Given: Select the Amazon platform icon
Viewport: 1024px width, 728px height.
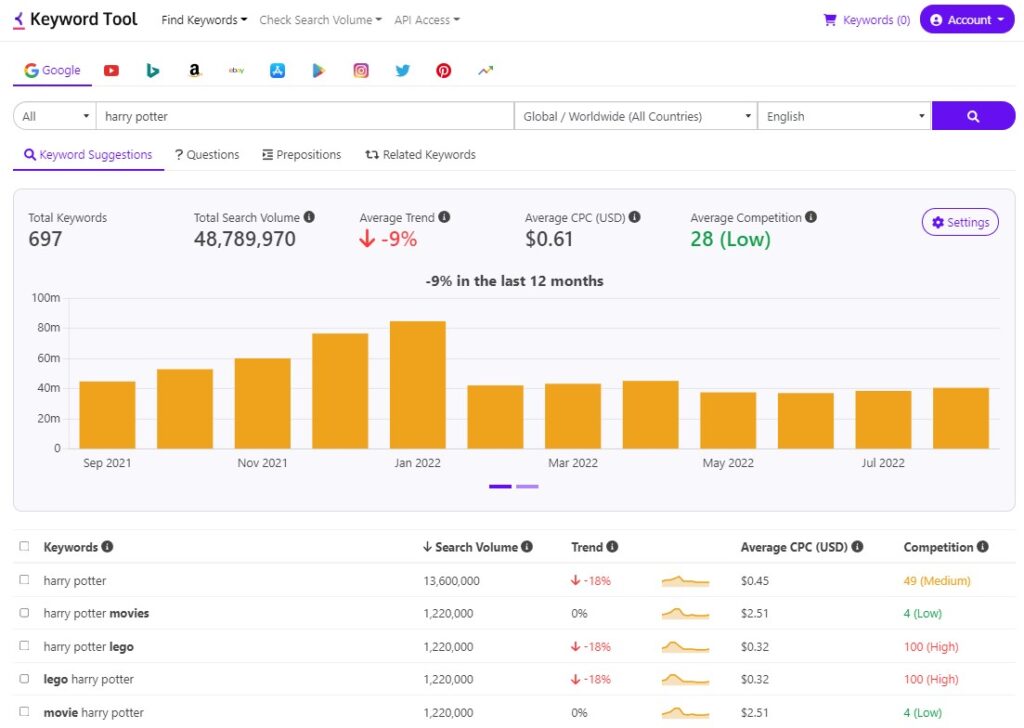Looking at the screenshot, I should click(195, 71).
